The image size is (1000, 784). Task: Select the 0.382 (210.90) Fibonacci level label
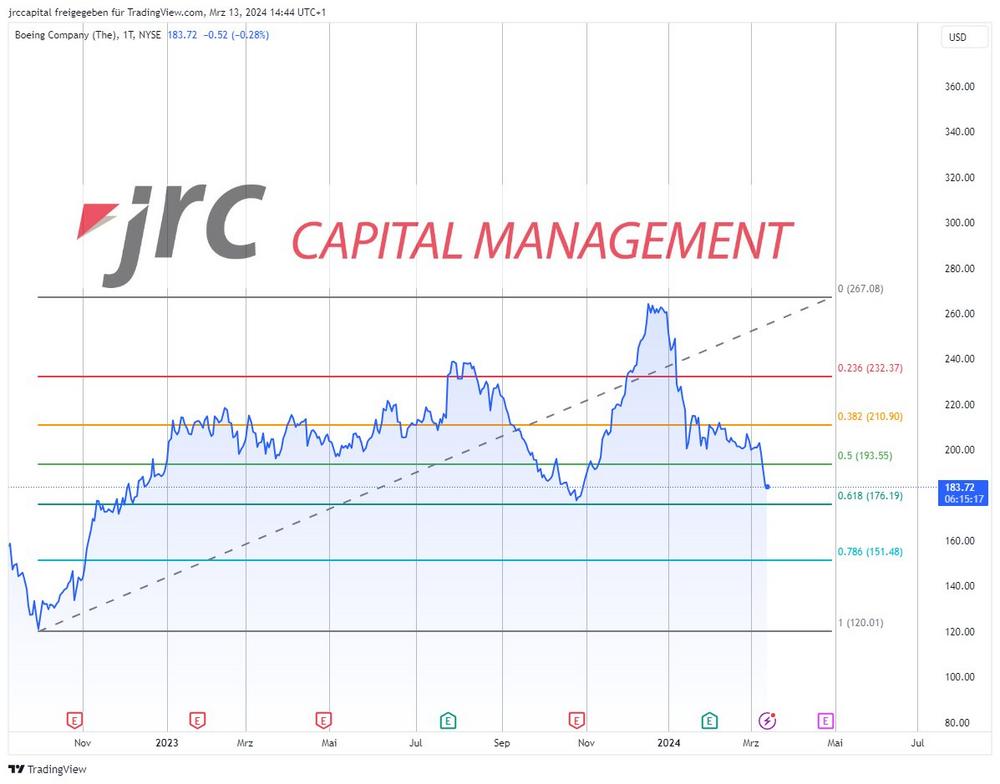pyautogui.click(x=870, y=417)
